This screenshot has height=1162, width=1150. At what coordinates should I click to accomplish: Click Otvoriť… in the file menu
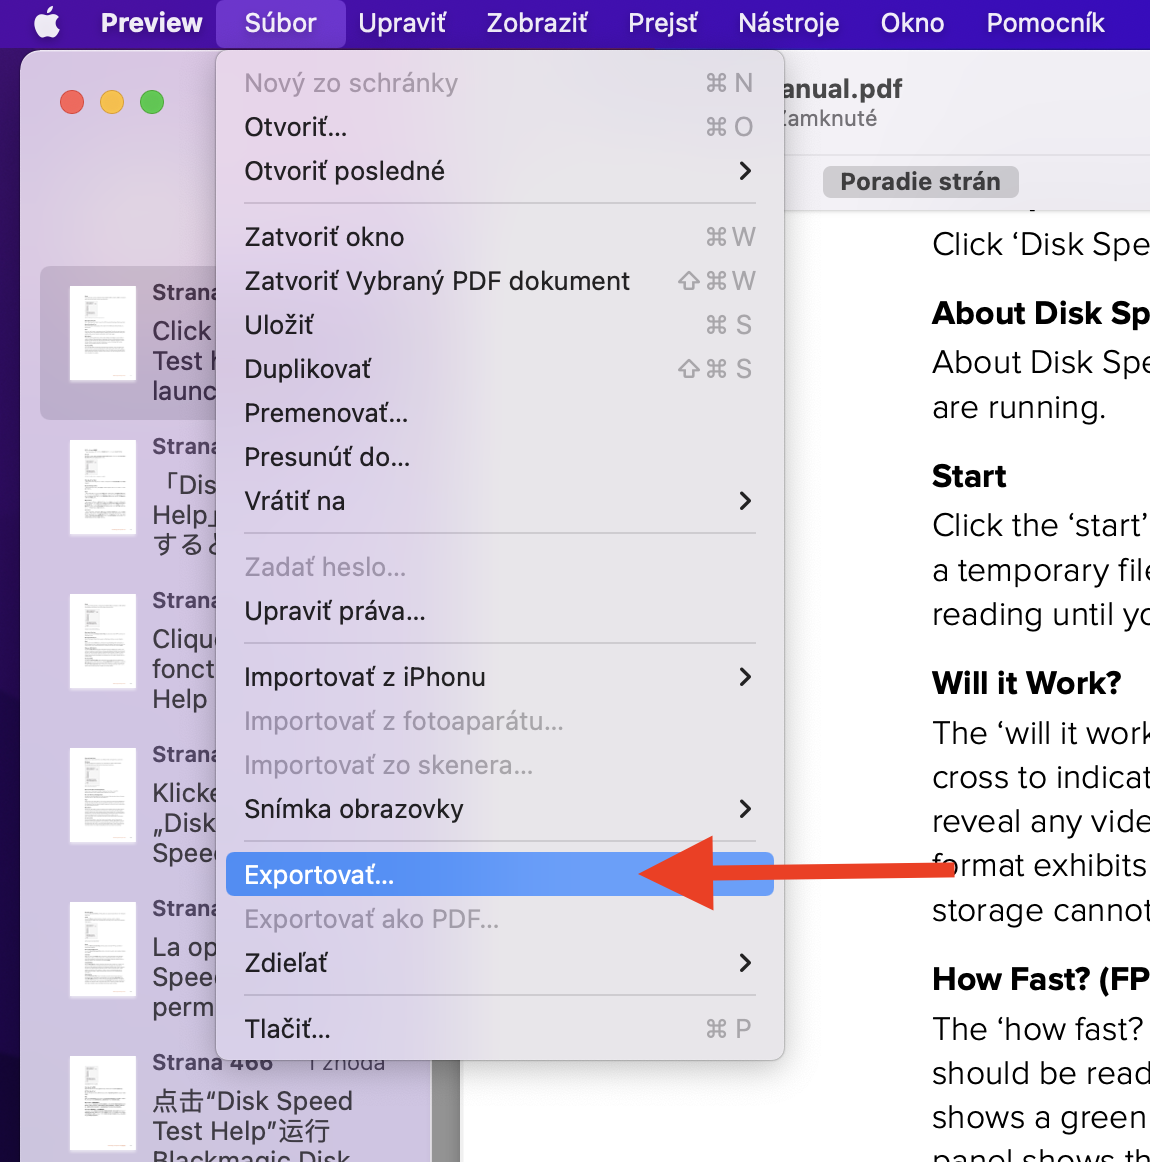click(x=296, y=127)
